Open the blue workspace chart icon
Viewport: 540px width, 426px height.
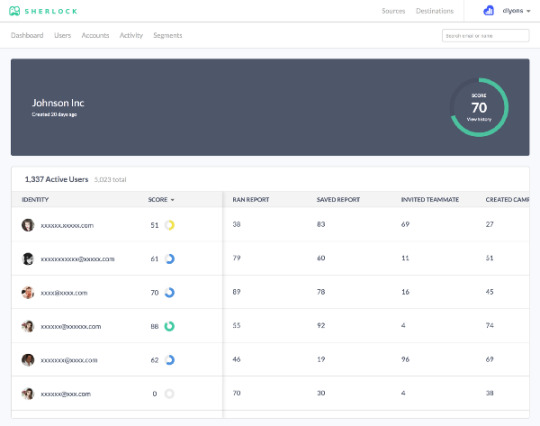(x=488, y=11)
